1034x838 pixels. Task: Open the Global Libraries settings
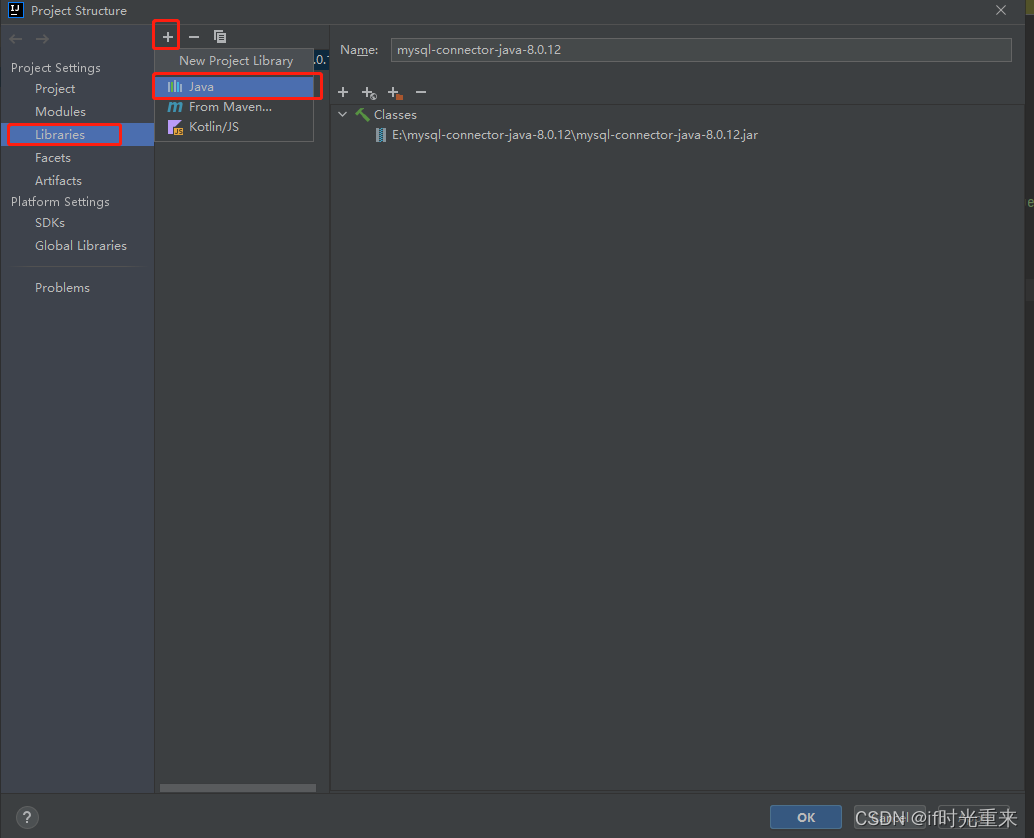pyautogui.click(x=80, y=245)
